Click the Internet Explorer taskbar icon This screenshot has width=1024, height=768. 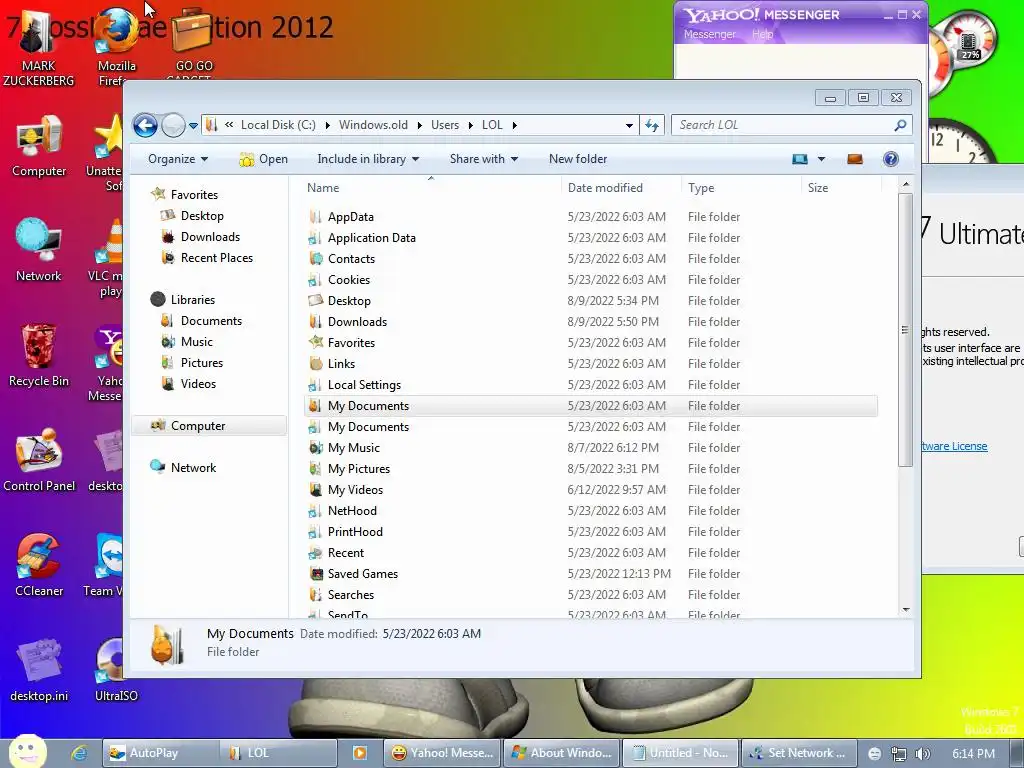[x=79, y=753]
